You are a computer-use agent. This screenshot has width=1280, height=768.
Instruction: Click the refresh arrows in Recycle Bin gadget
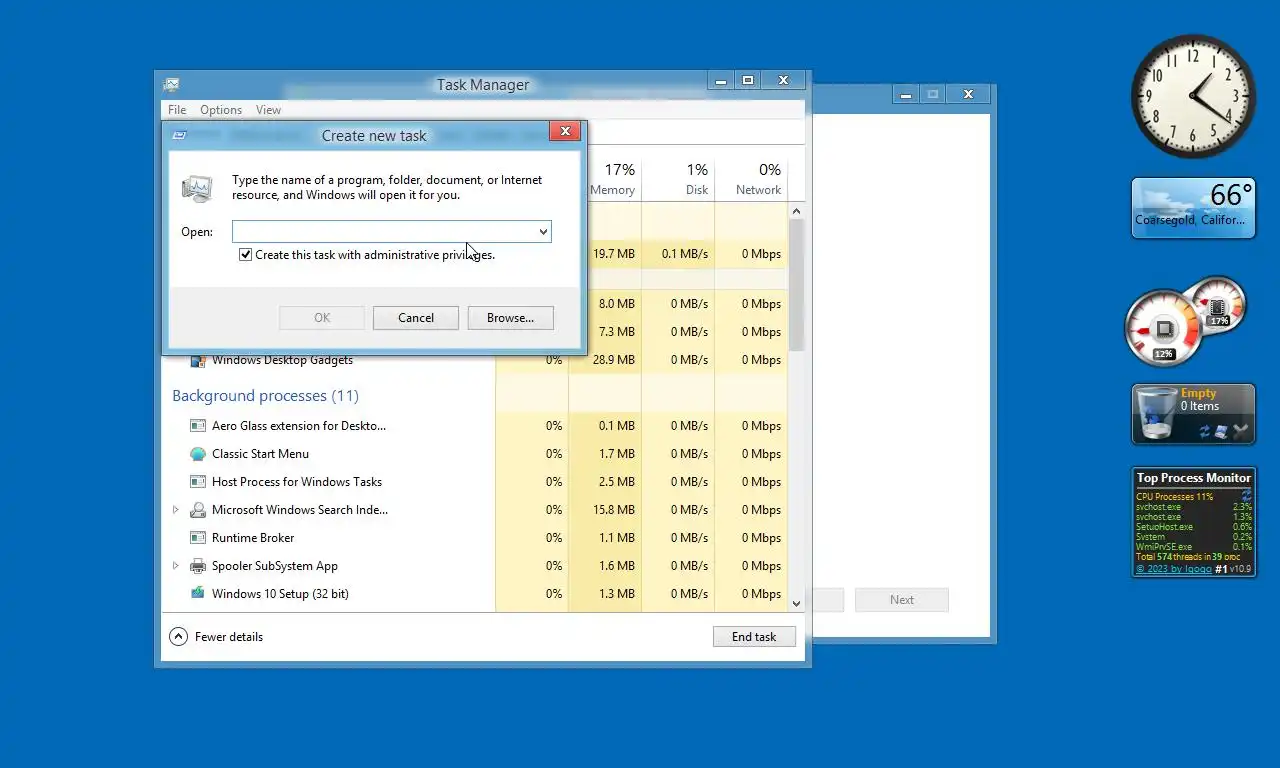pos(1205,432)
